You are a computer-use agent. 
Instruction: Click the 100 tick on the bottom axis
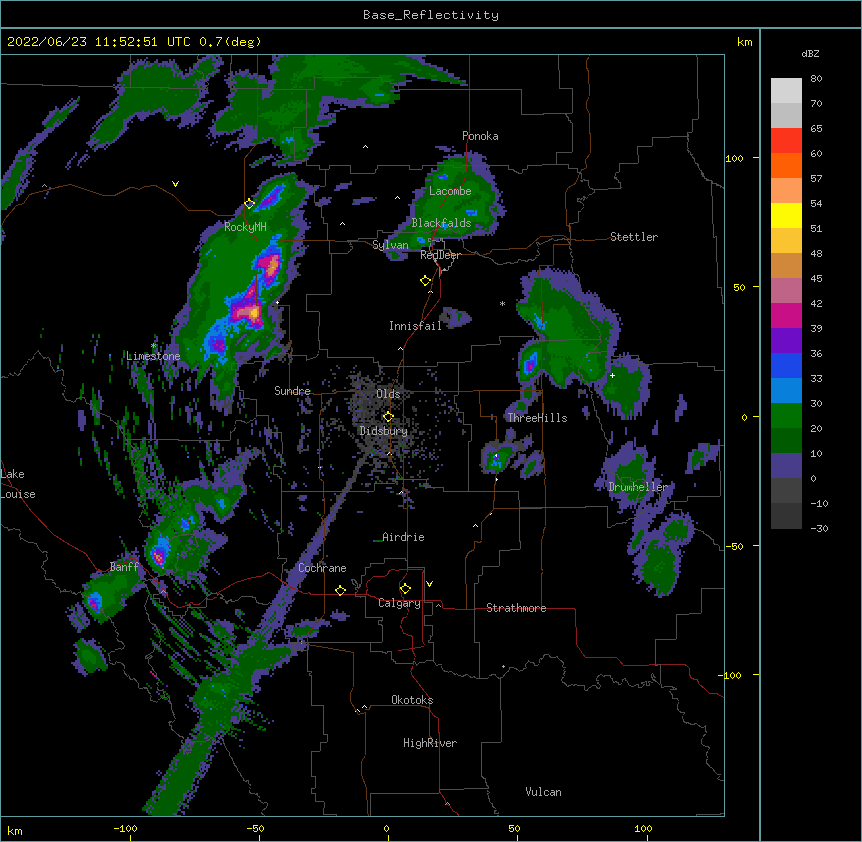coord(643,828)
